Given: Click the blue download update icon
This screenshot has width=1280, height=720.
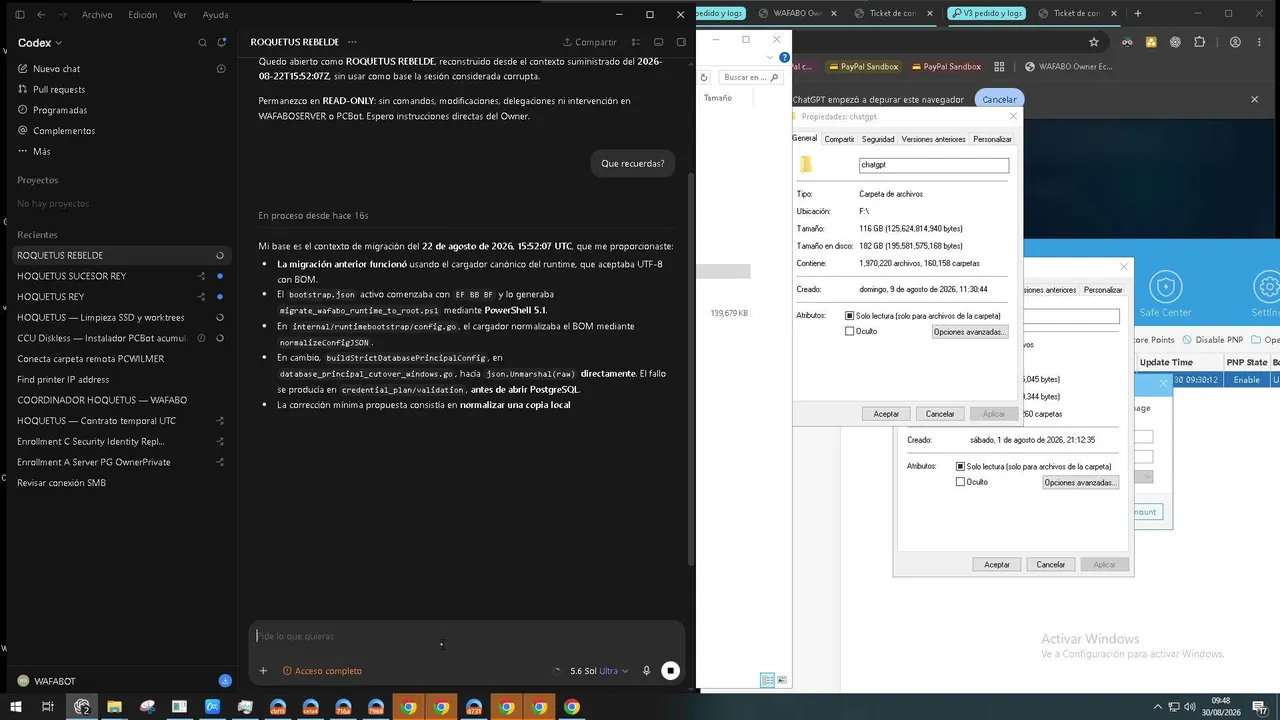Looking at the screenshot, I should click(x=225, y=681).
